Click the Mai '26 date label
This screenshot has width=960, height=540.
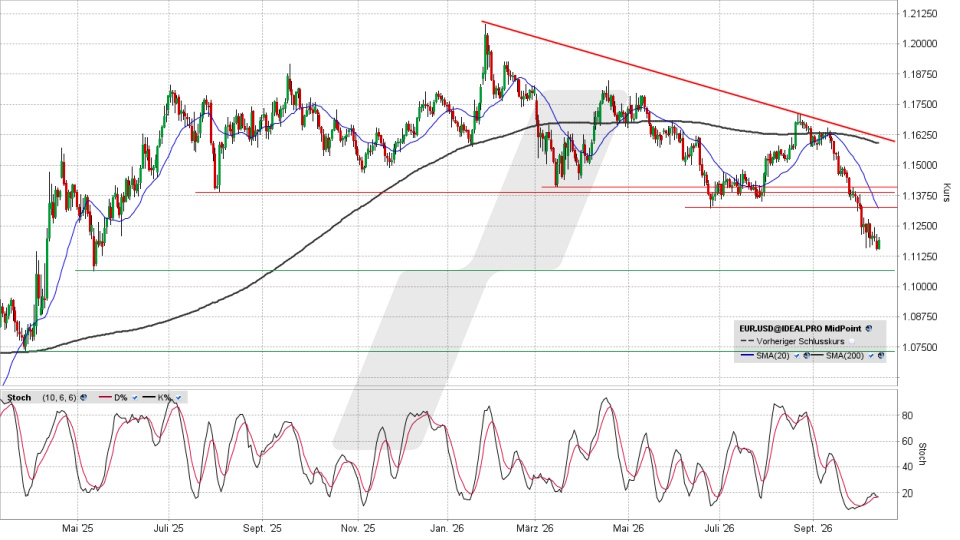point(629,528)
